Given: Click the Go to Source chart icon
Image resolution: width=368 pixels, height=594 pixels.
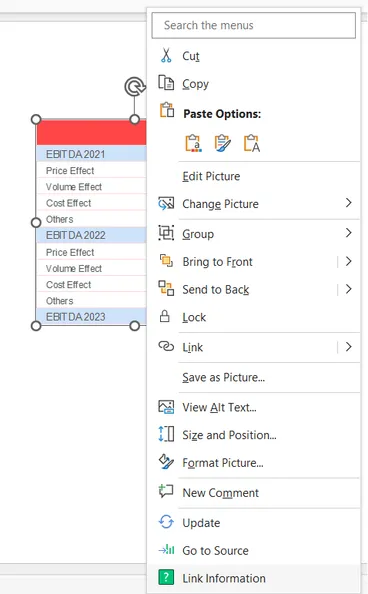Looking at the screenshot, I should tap(166, 550).
